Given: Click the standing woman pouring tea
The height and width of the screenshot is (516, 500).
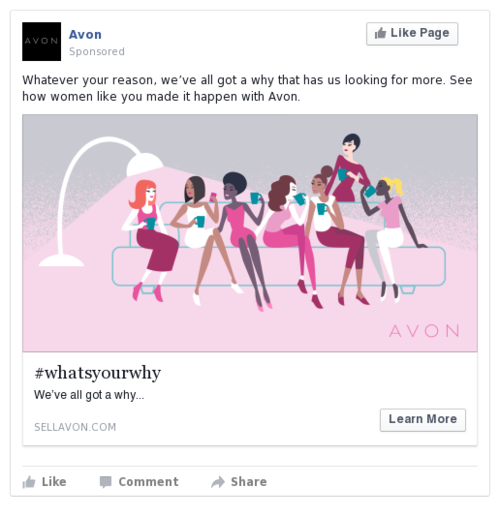Looking at the screenshot, I should [348, 168].
